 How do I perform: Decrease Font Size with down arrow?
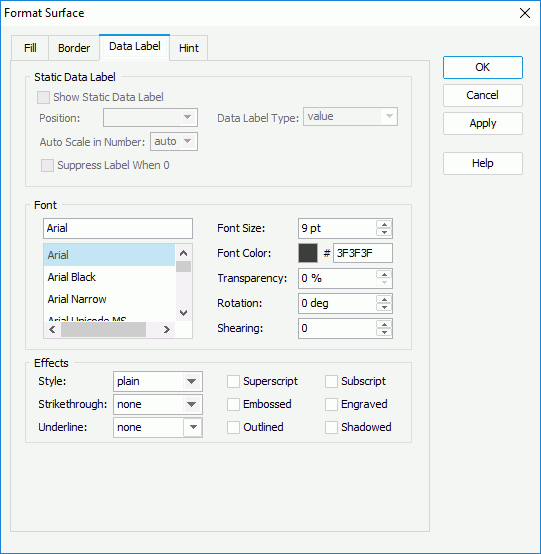point(384,232)
